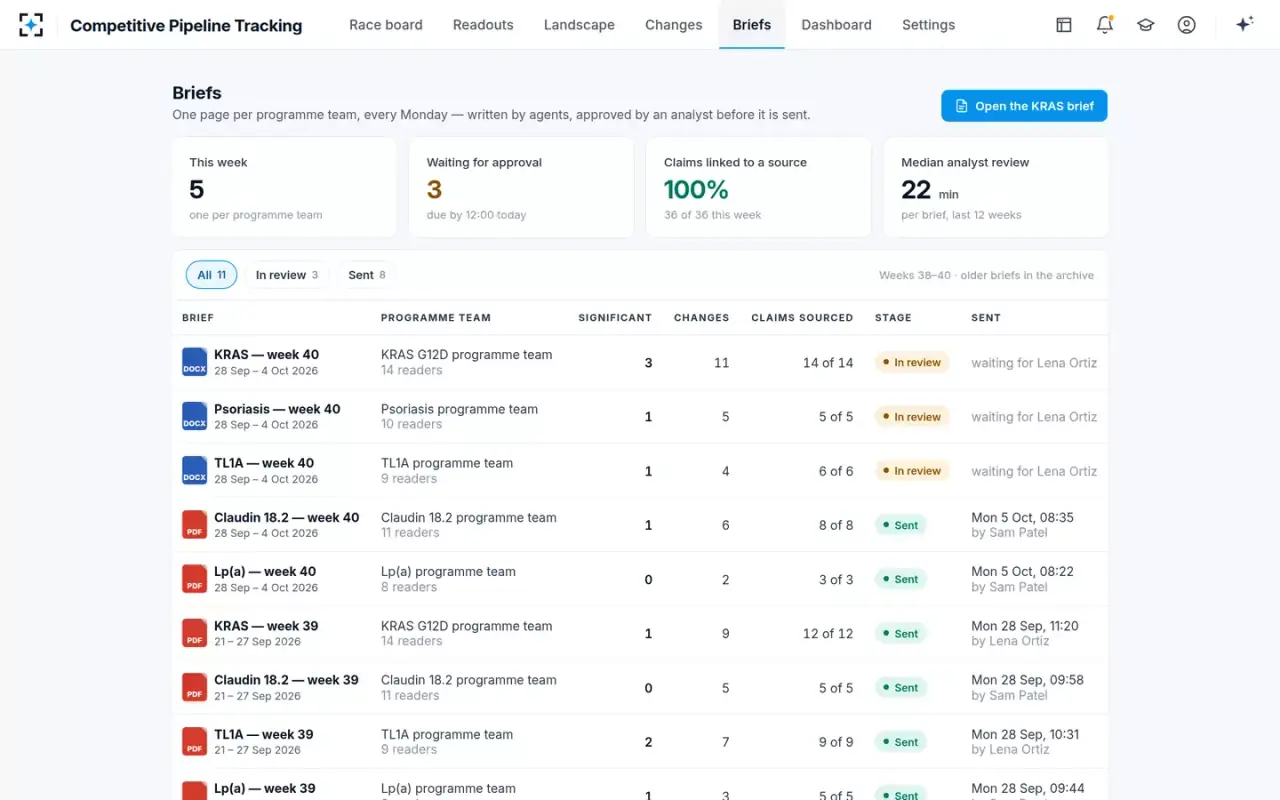Select the All 11 filter

(211, 275)
